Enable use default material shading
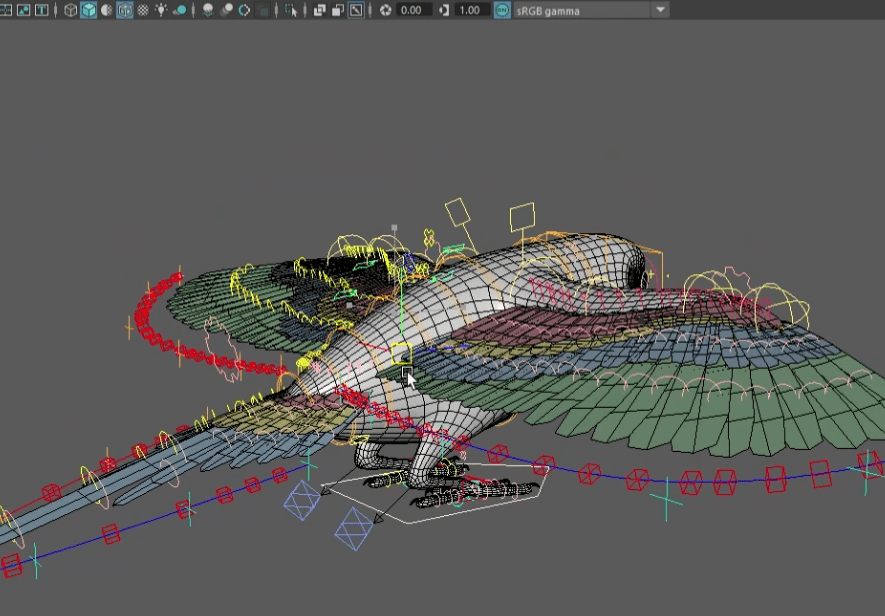Screen dimensions: 885x616 pos(106,10)
